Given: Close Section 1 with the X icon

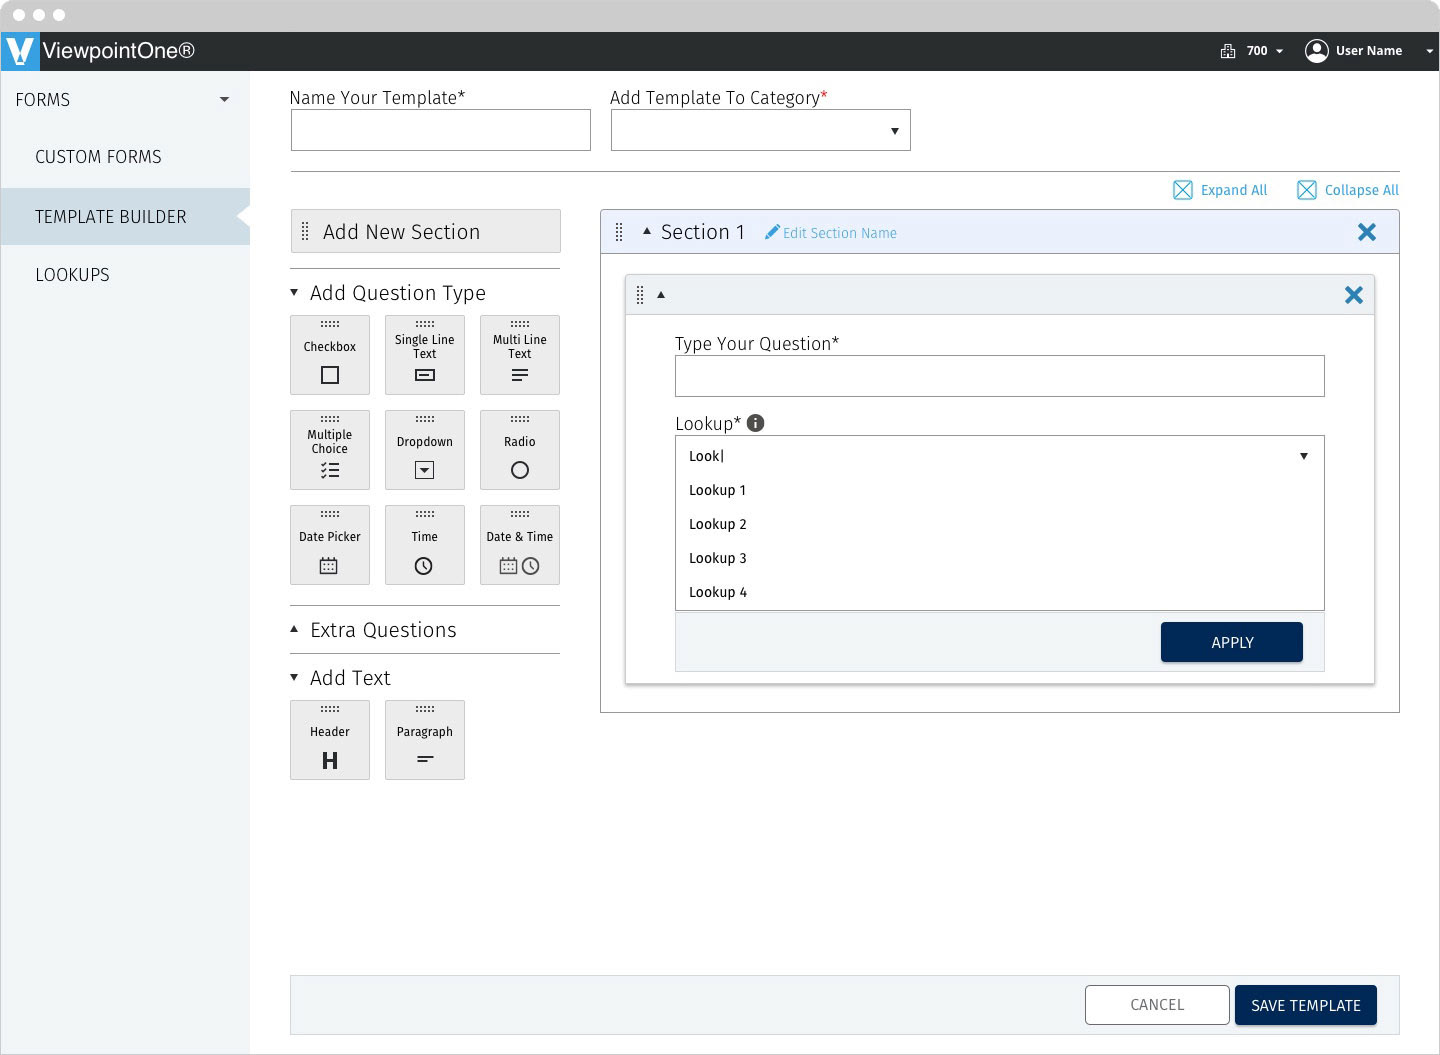Looking at the screenshot, I should click(1367, 232).
